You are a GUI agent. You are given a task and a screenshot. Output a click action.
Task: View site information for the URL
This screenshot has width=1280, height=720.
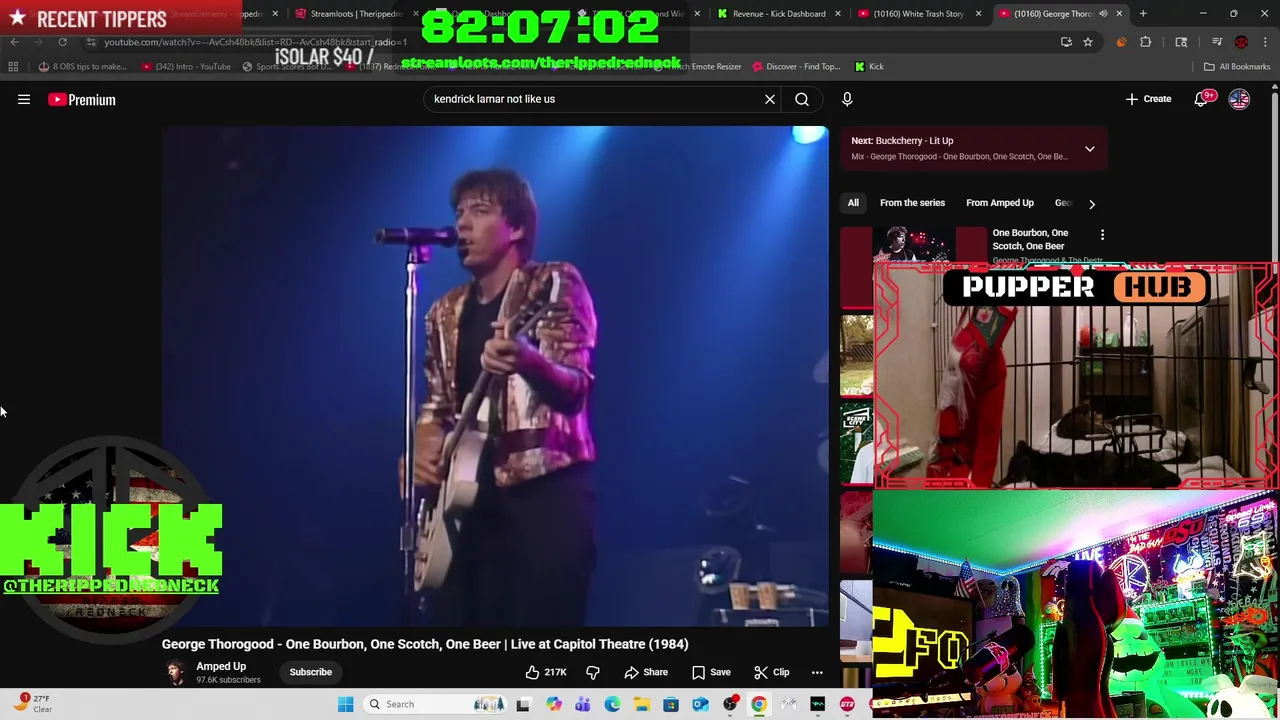click(x=91, y=42)
